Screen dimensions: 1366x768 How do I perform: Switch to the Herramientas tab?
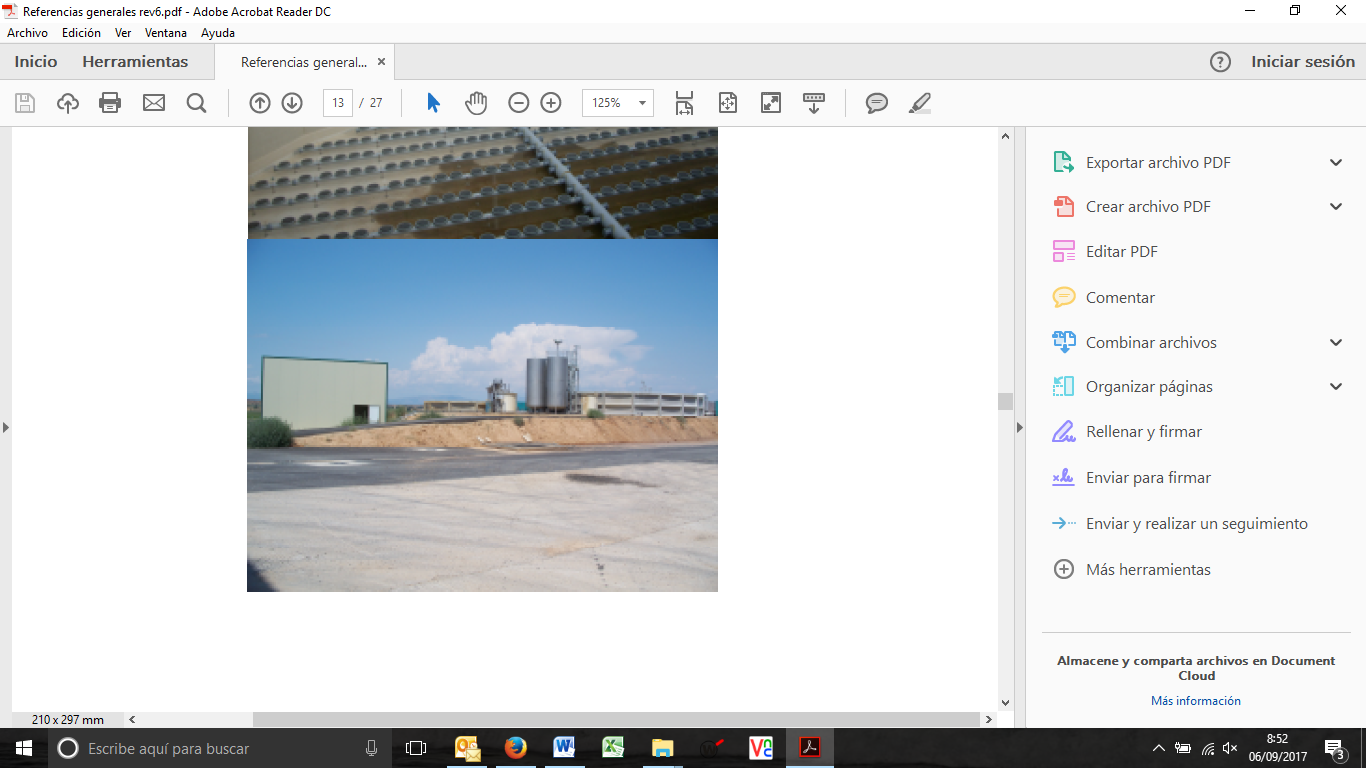[x=135, y=62]
